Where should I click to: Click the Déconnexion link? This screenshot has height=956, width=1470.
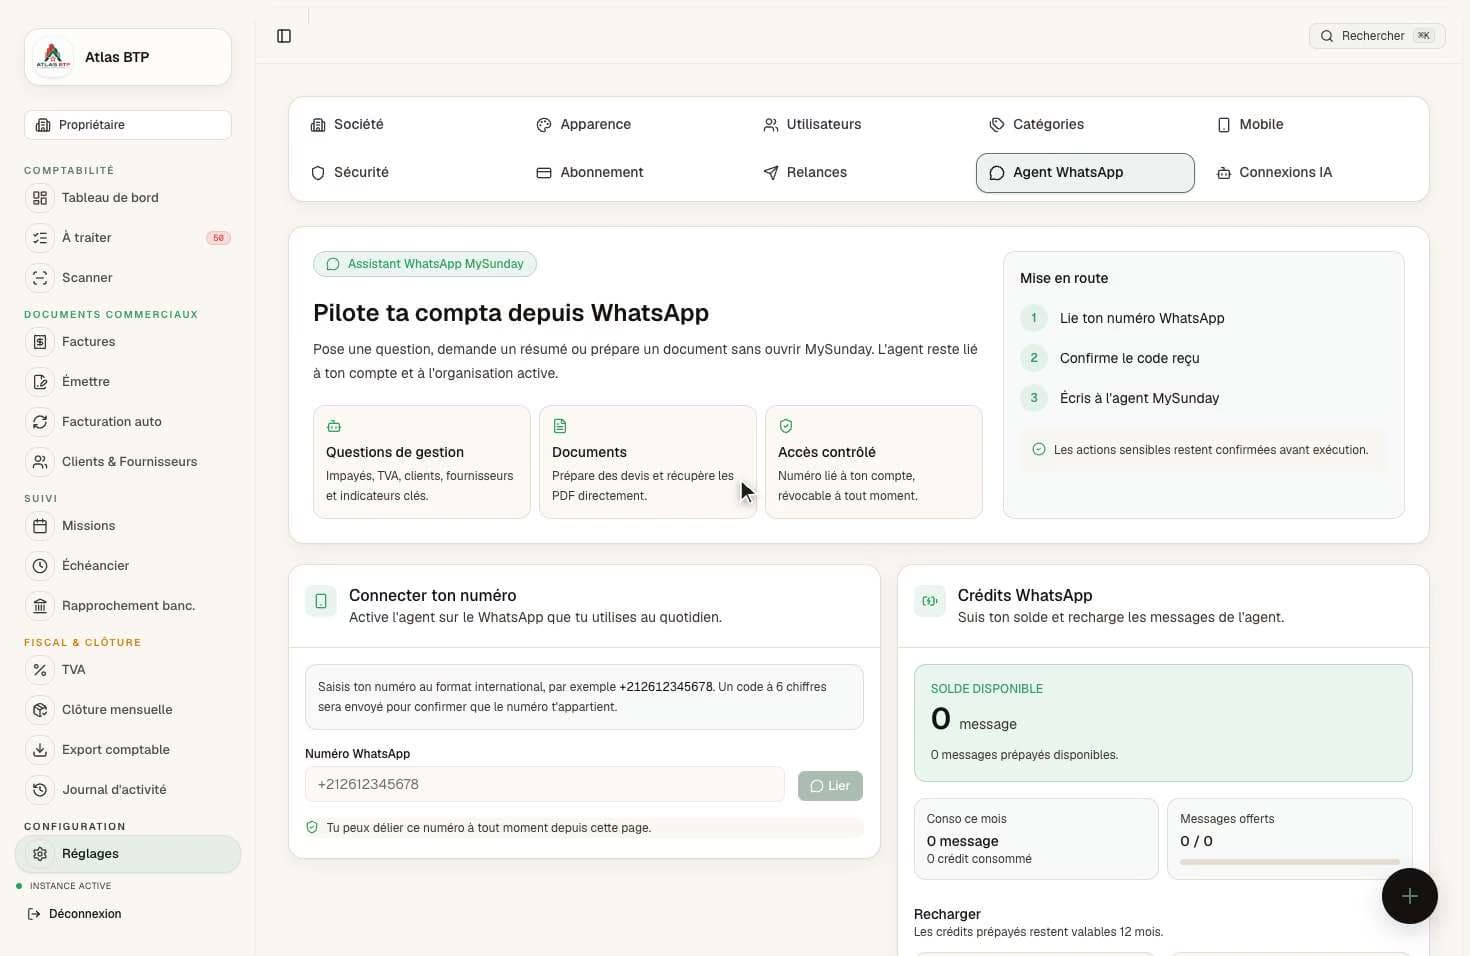pyautogui.click(x=74, y=914)
